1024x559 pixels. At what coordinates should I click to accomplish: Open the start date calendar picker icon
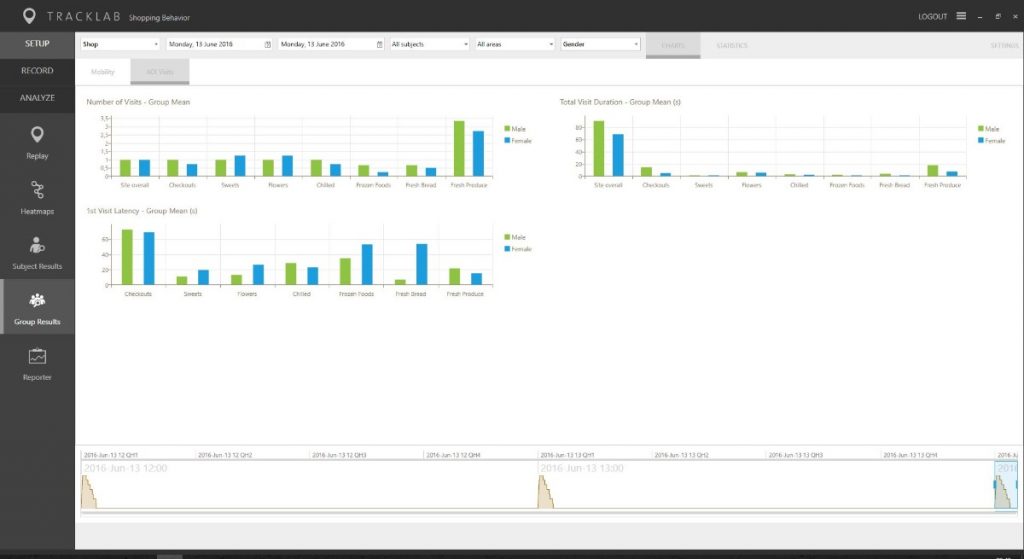(267, 44)
